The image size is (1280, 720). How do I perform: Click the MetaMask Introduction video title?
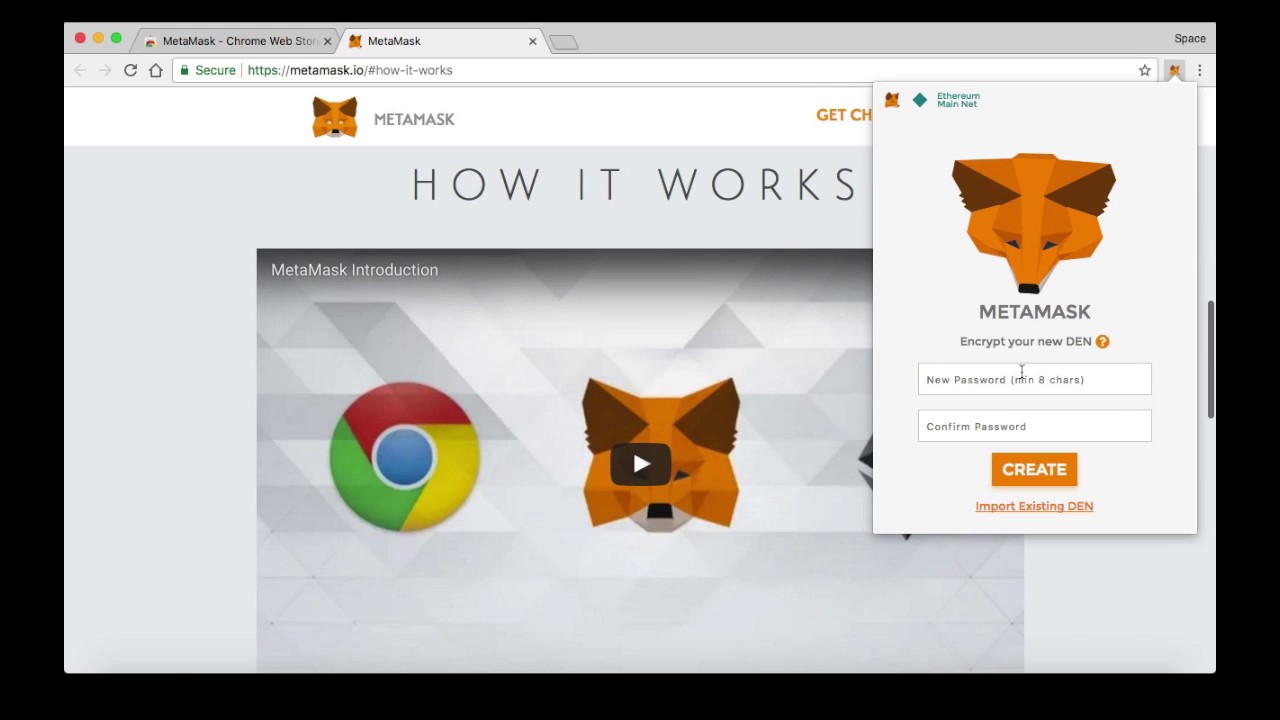click(354, 270)
